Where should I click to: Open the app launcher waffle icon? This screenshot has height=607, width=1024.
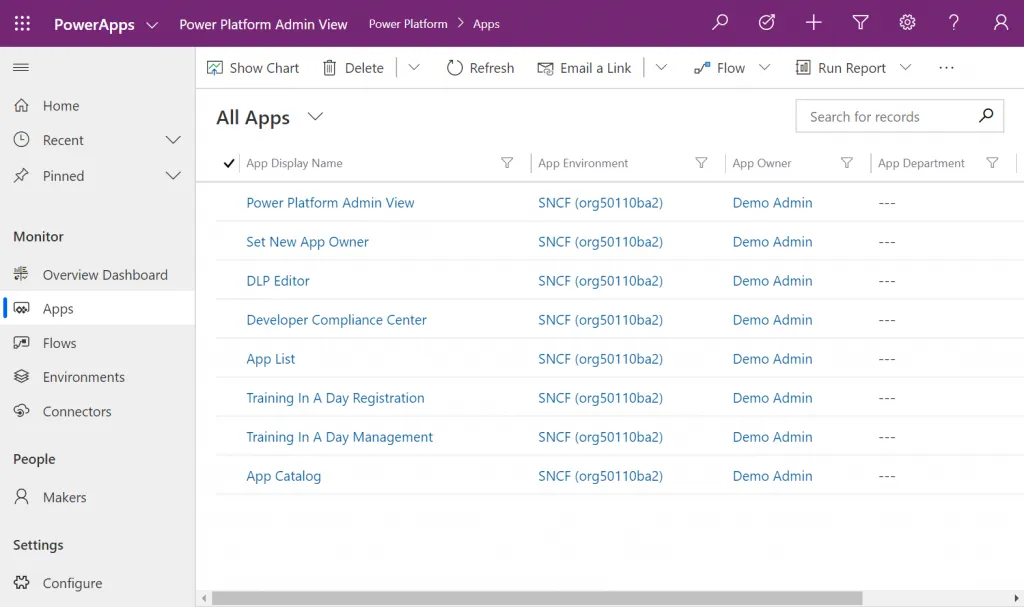[x=22, y=24]
